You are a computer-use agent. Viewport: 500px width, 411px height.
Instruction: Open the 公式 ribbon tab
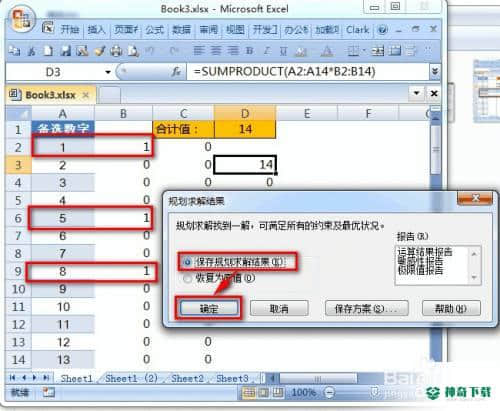(155, 30)
